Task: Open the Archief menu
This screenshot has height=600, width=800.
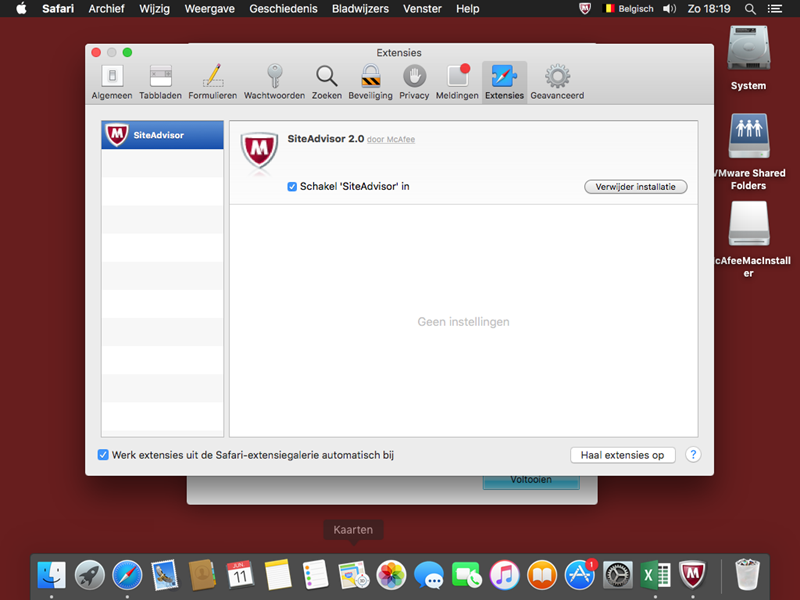Action: pos(106,9)
